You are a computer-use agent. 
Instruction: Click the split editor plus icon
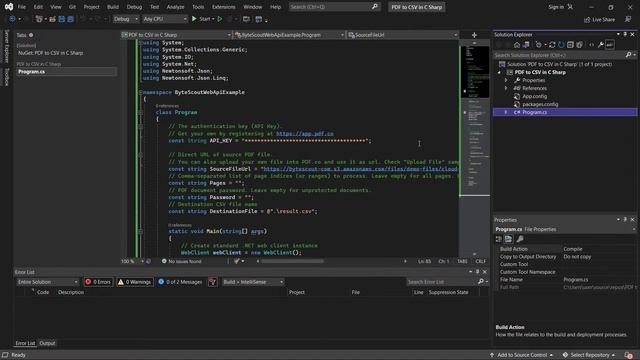[x=474, y=35]
